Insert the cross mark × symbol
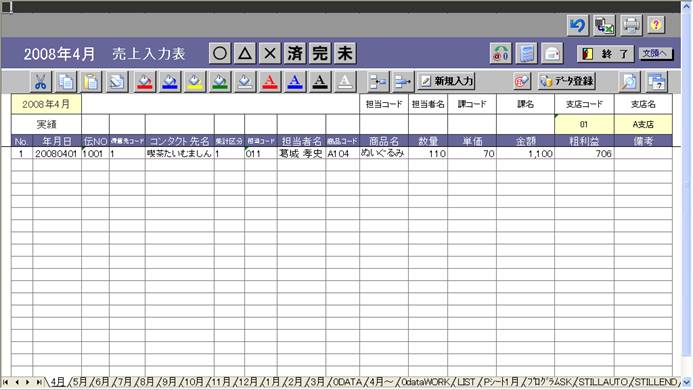 [270, 54]
